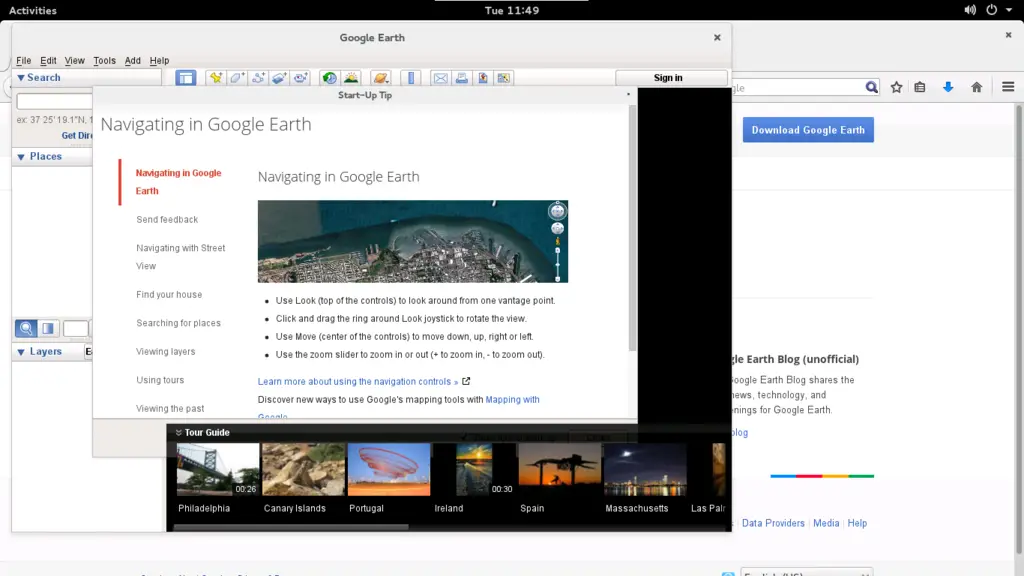Play the Philadelphia tour thumbnail

click(x=218, y=470)
